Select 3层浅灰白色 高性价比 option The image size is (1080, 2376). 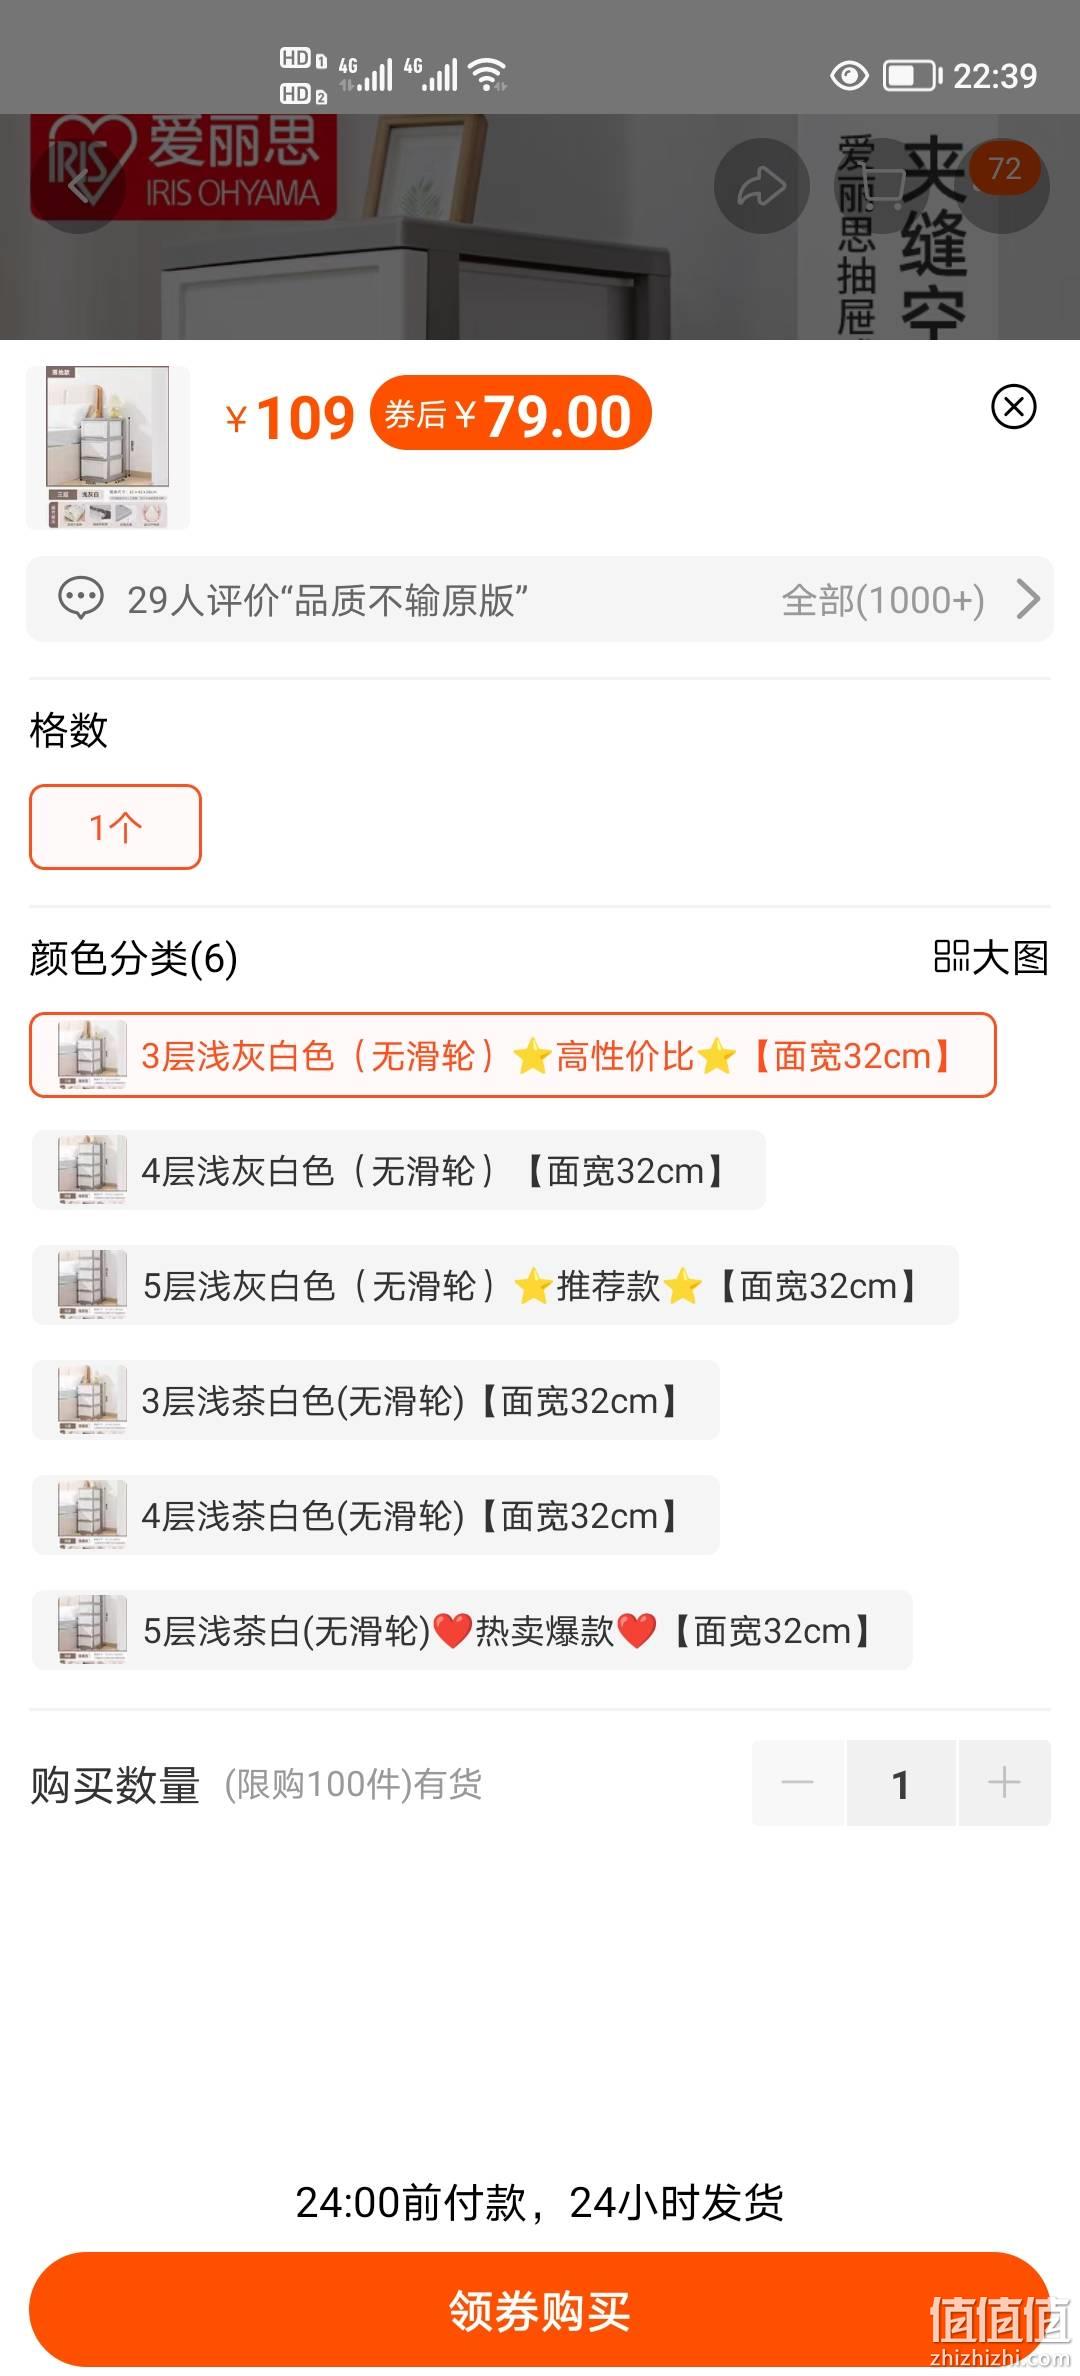point(513,1055)
